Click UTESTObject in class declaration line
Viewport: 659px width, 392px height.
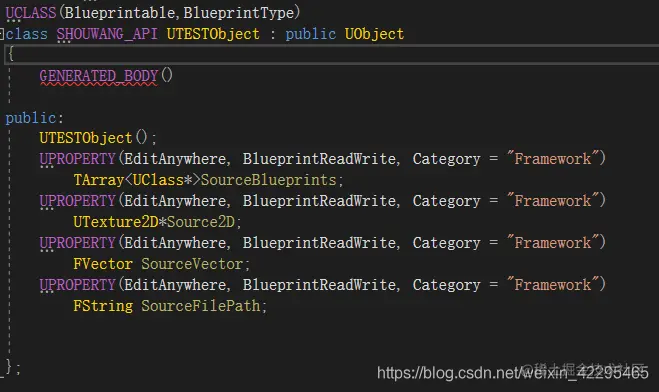213,34
